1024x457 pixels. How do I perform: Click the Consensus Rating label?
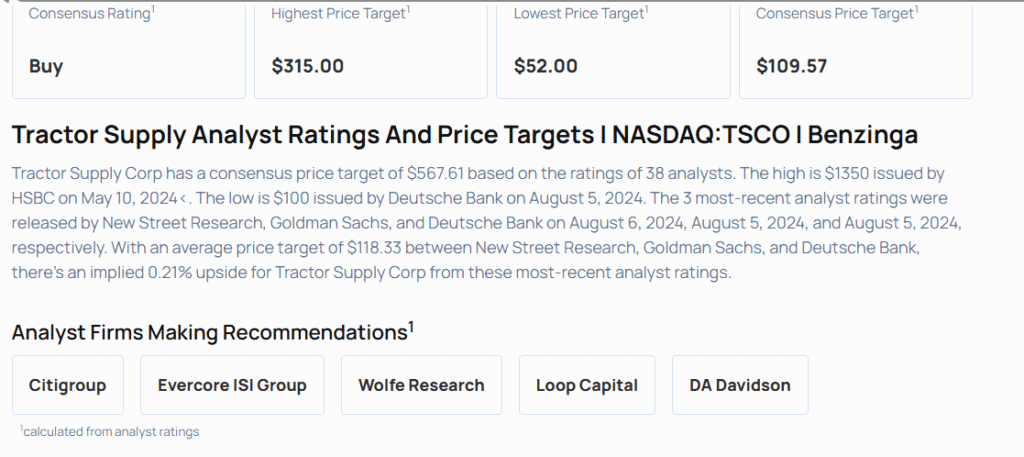[91, 14]
